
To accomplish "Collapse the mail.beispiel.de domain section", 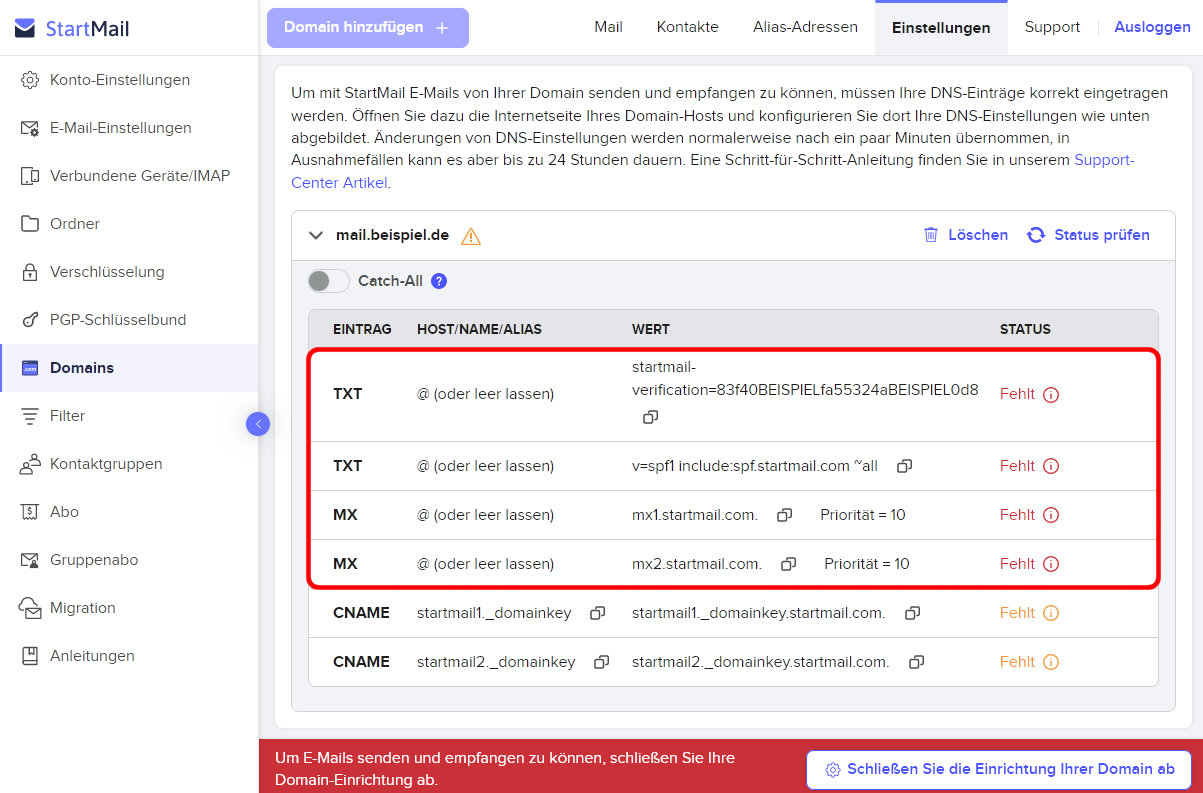I will tap(316, 236).
